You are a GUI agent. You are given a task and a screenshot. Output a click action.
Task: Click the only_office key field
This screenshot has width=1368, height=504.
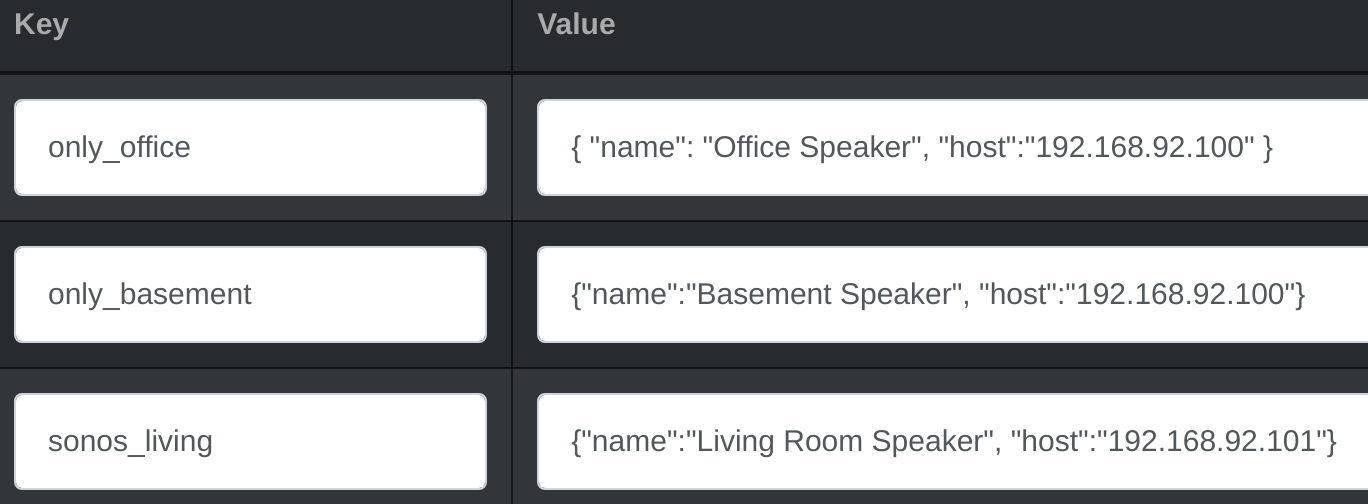click(x=250, y=147)
